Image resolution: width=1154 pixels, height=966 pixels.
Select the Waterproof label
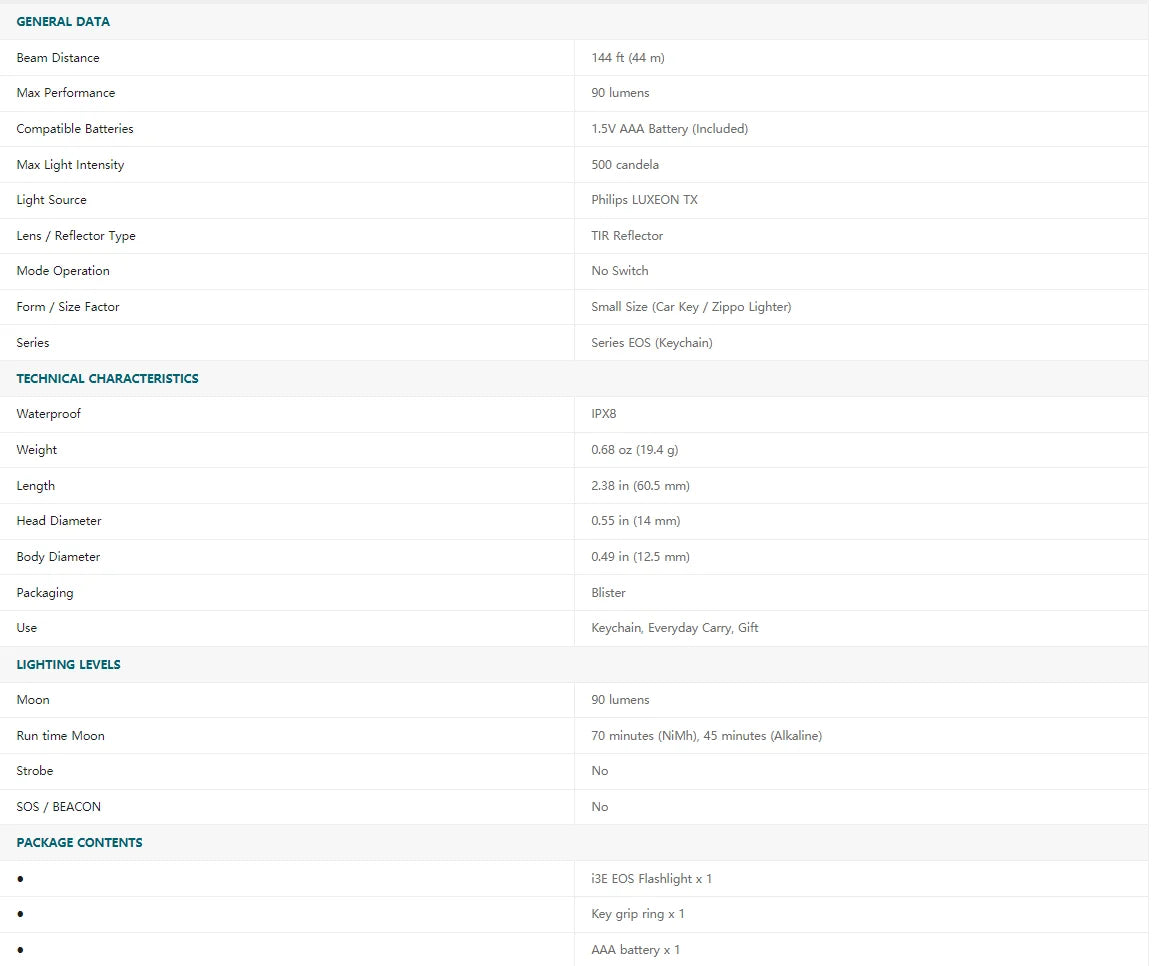48,414
